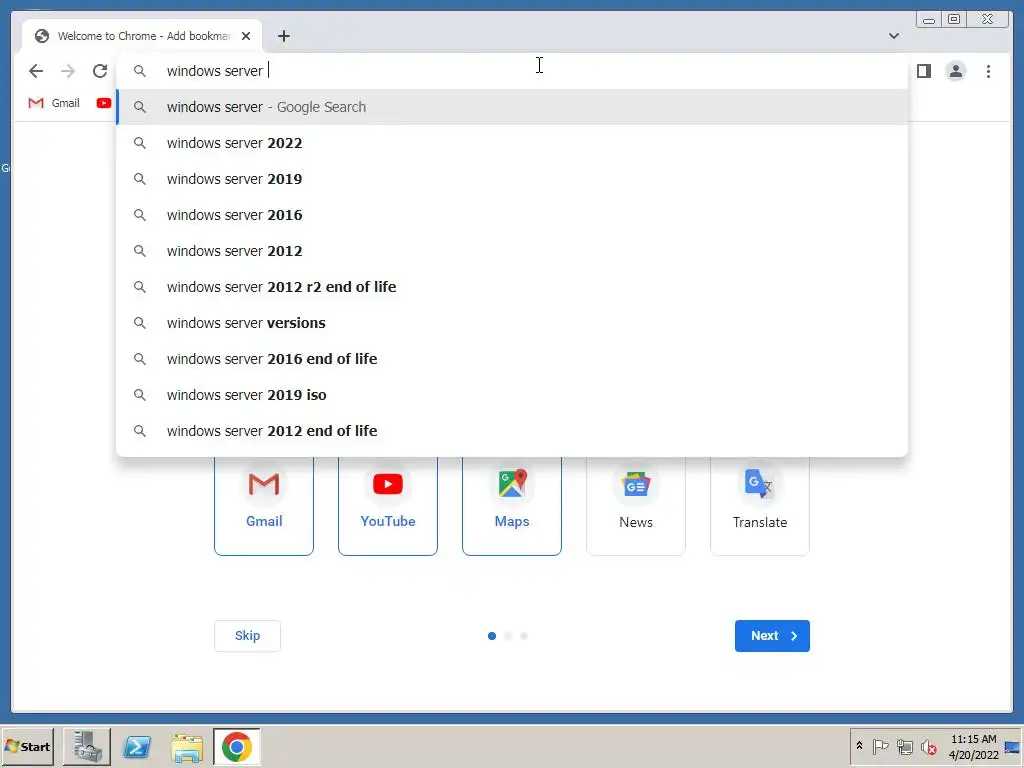The width and height of the screenshot is (1024, 768).
Task: Open the Windows Start menu
Action: click(27, 746)
